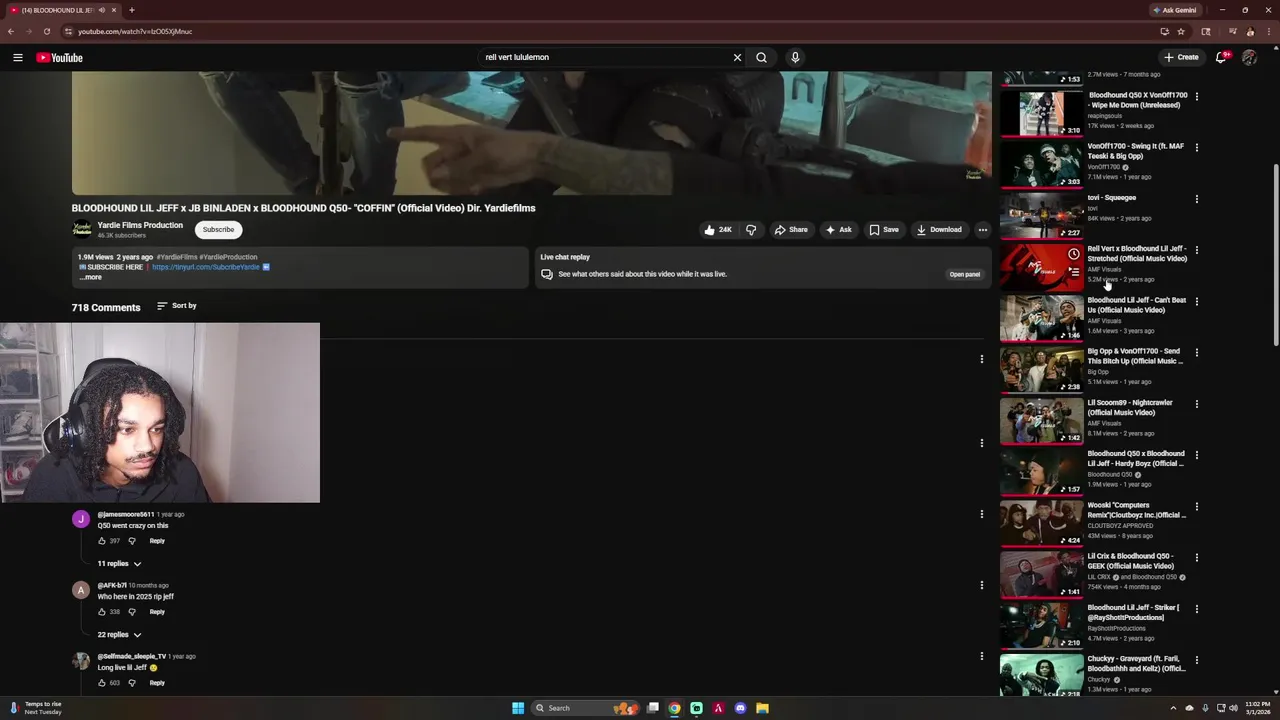Image resolution: width=1280 pixels, height=720 pixels.
Task: Open the tinyurl SubscribeYardie link
Action: 206,267
